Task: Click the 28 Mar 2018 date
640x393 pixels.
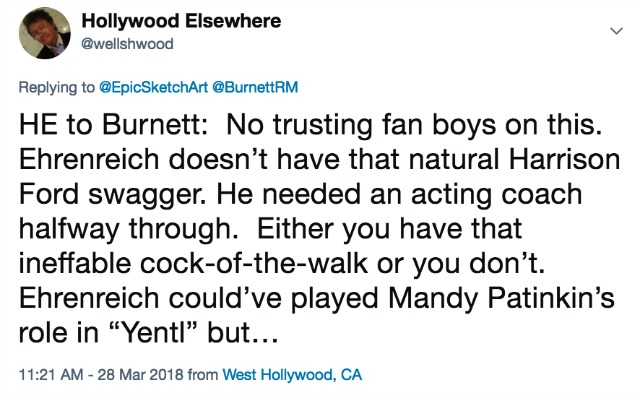Action: click(140, 375)
